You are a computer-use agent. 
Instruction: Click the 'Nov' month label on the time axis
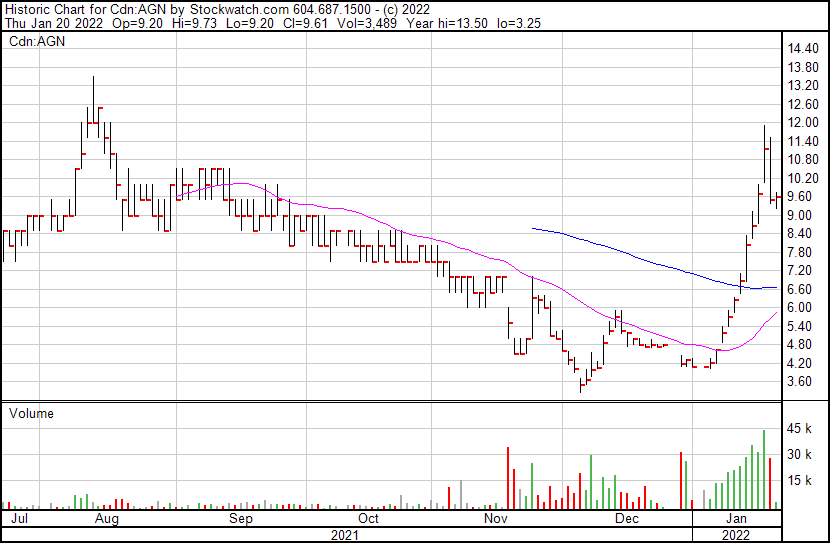pyautogui.click(x=495, y=518)
